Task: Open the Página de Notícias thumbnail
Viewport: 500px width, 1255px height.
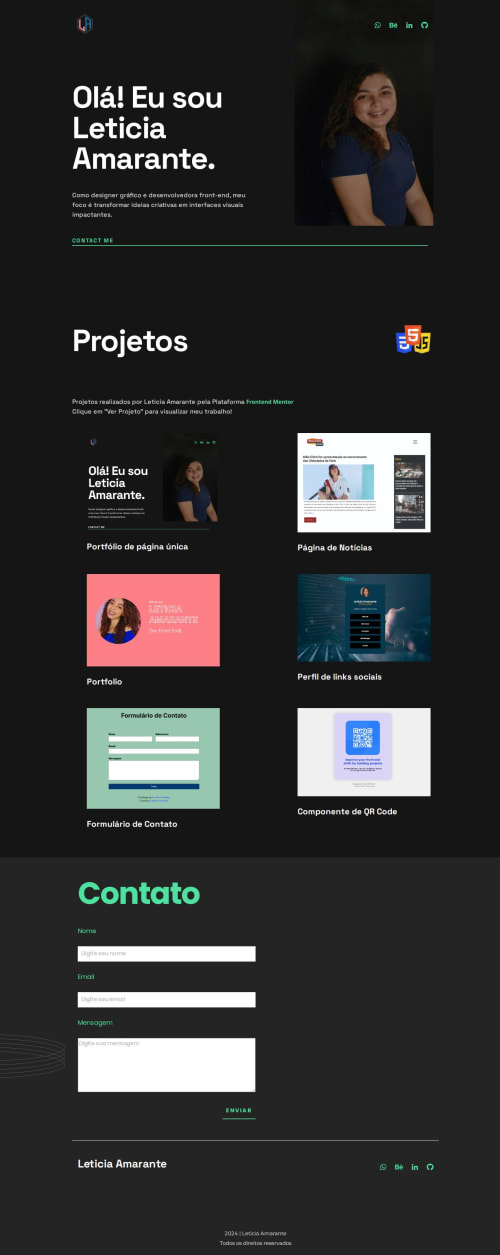Action: (x=364, y=482)
